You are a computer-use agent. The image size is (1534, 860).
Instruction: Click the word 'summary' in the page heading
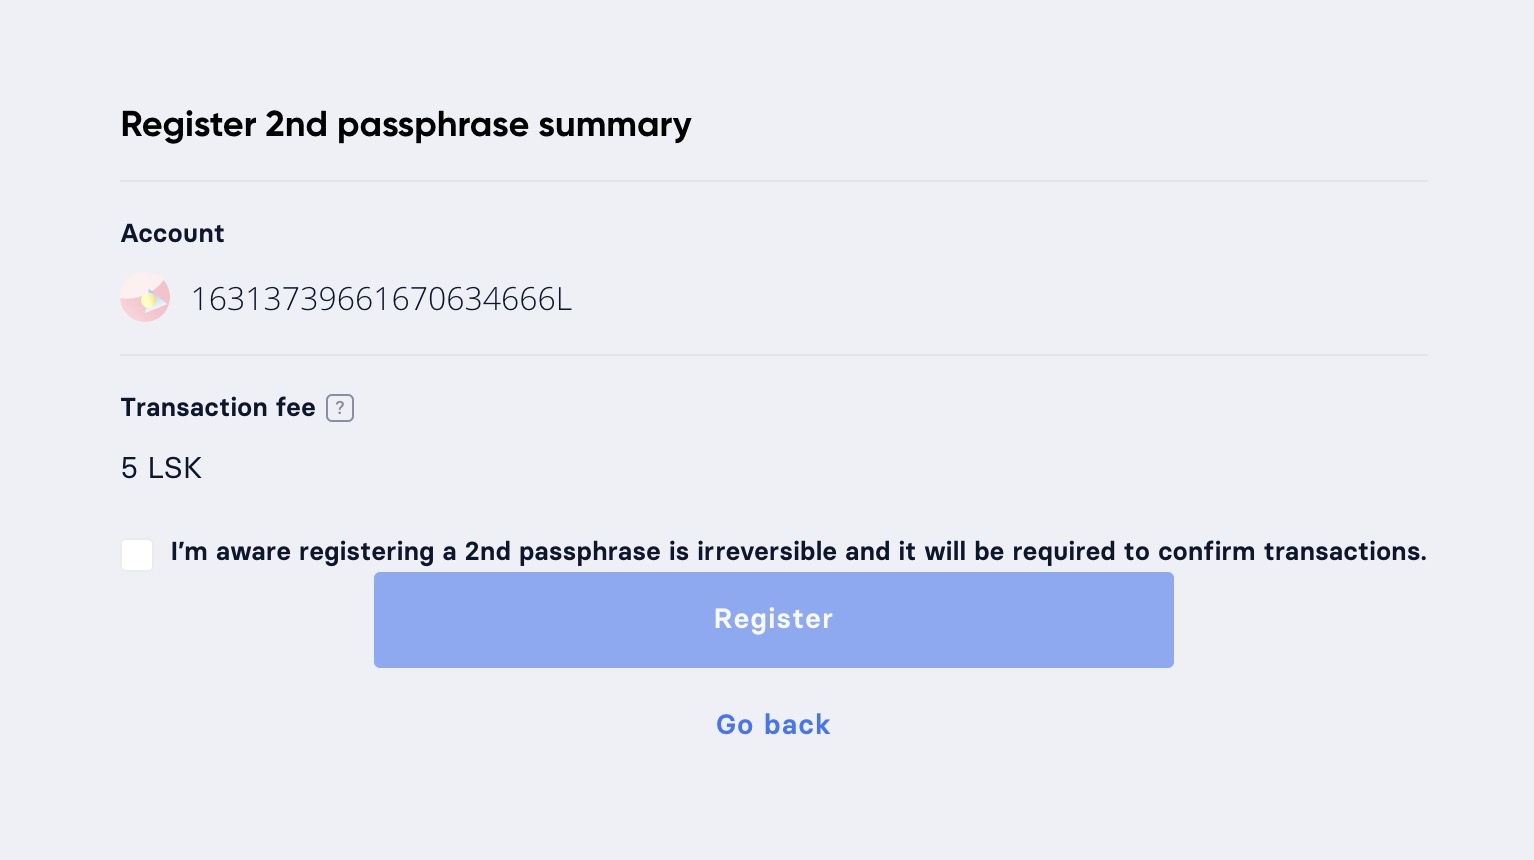614,125
